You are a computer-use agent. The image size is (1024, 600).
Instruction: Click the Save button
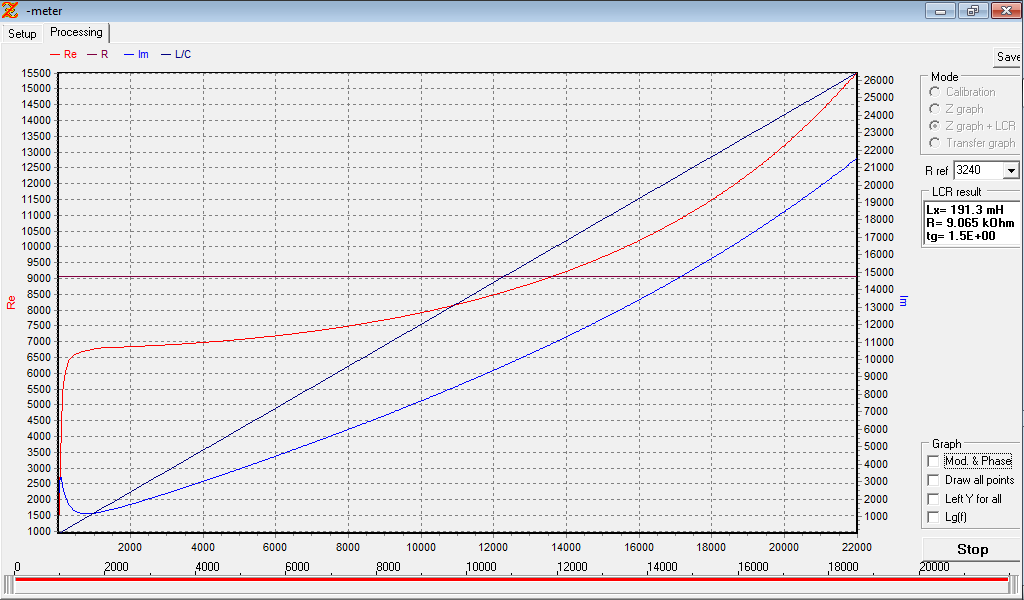(x=1008, y=57)
